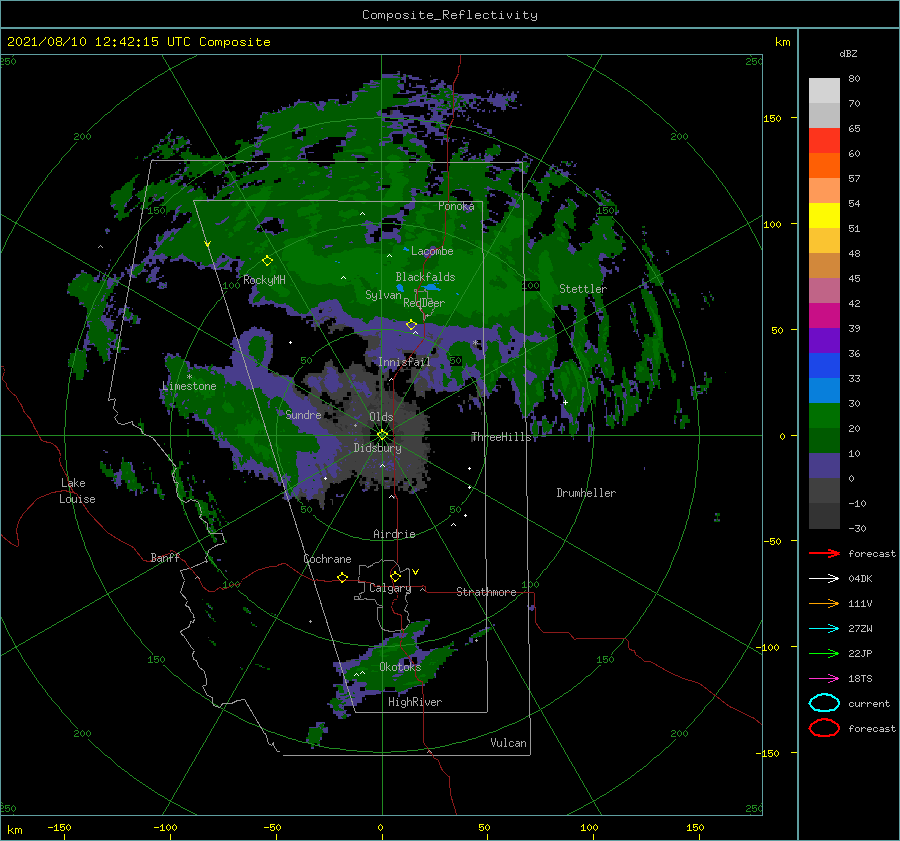The width and height of the screenshot is (900, 841).
Task: Click the RockyMH label
Action: pyautogui.click(x=264, y=280)
